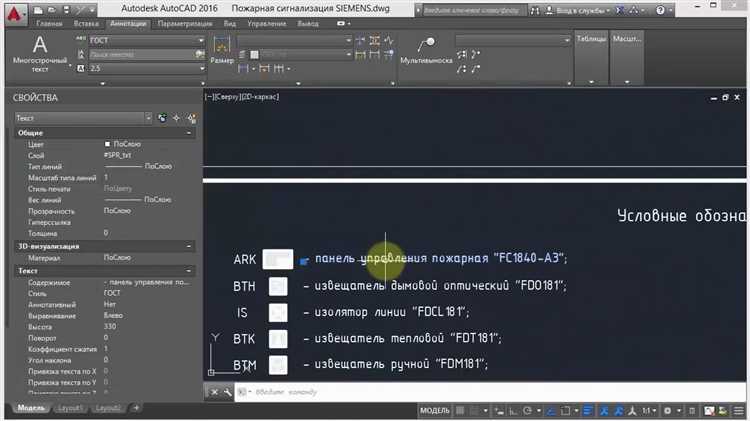Click the jogged dimension line icon
This screenshot has height=421, width=750.
[x=388, y=41]
